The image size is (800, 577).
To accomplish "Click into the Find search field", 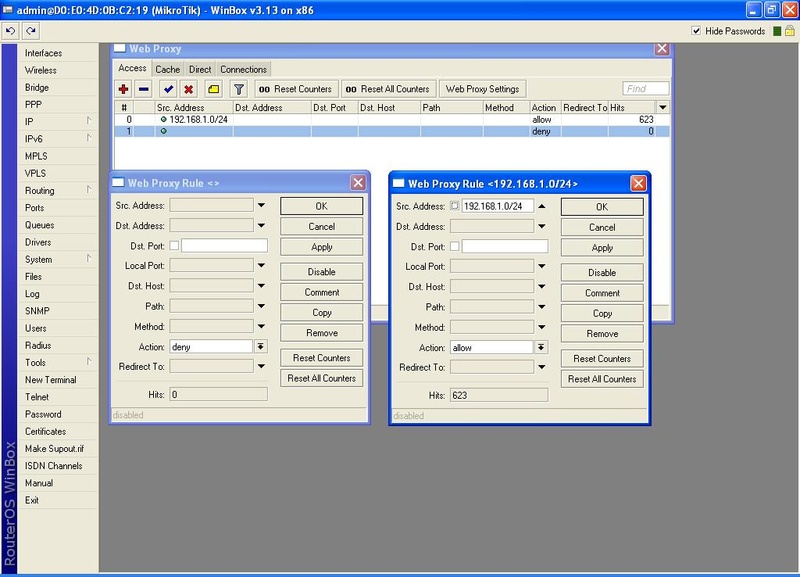I will (645, 89).
